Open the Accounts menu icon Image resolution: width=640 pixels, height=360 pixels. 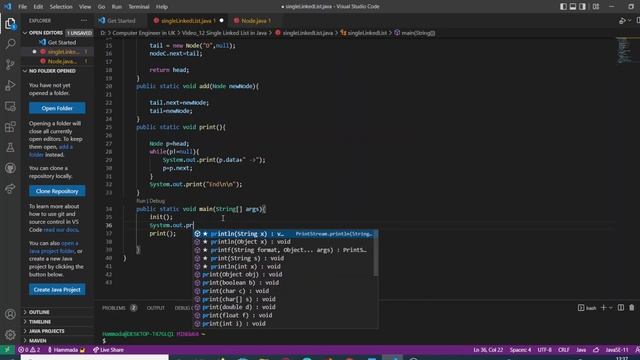click(10, 314)
